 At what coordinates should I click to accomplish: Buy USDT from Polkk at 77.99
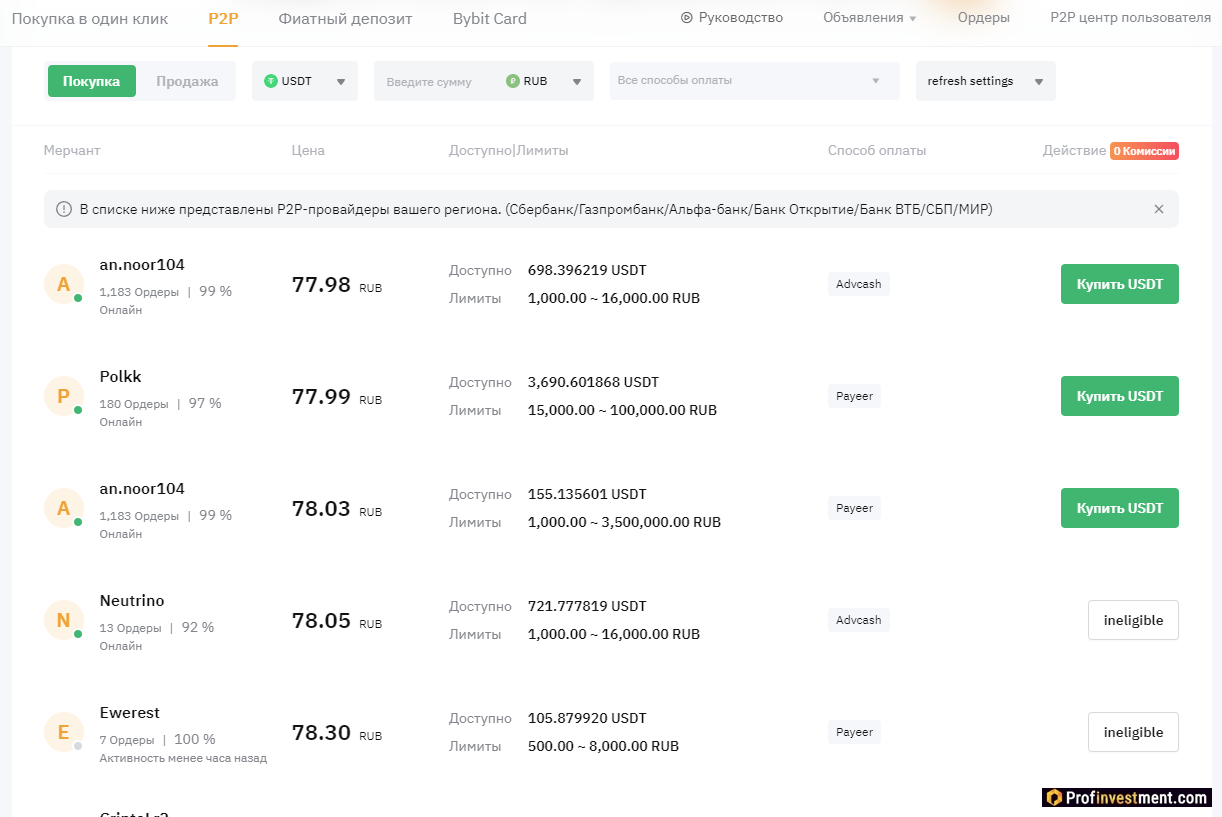1120,396
